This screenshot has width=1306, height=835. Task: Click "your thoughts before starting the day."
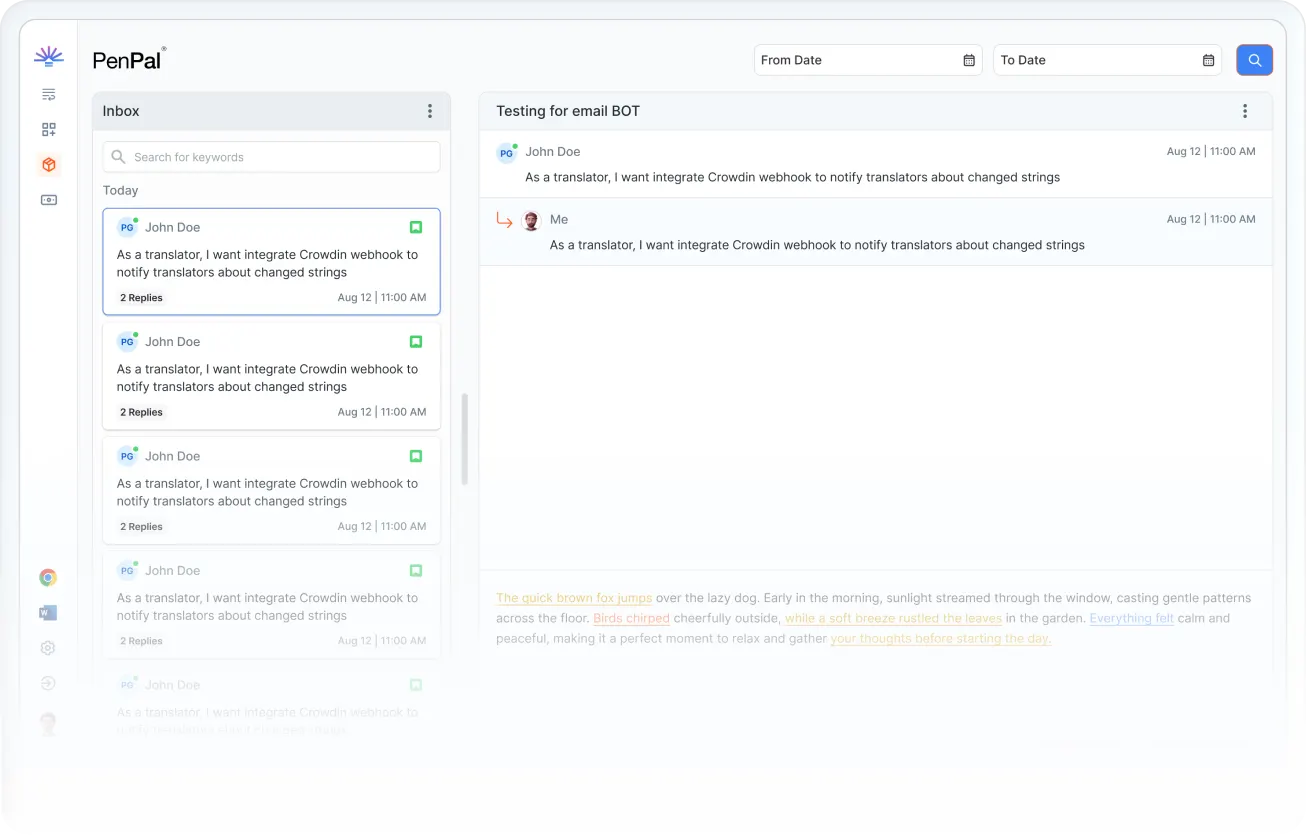point(941,638)
